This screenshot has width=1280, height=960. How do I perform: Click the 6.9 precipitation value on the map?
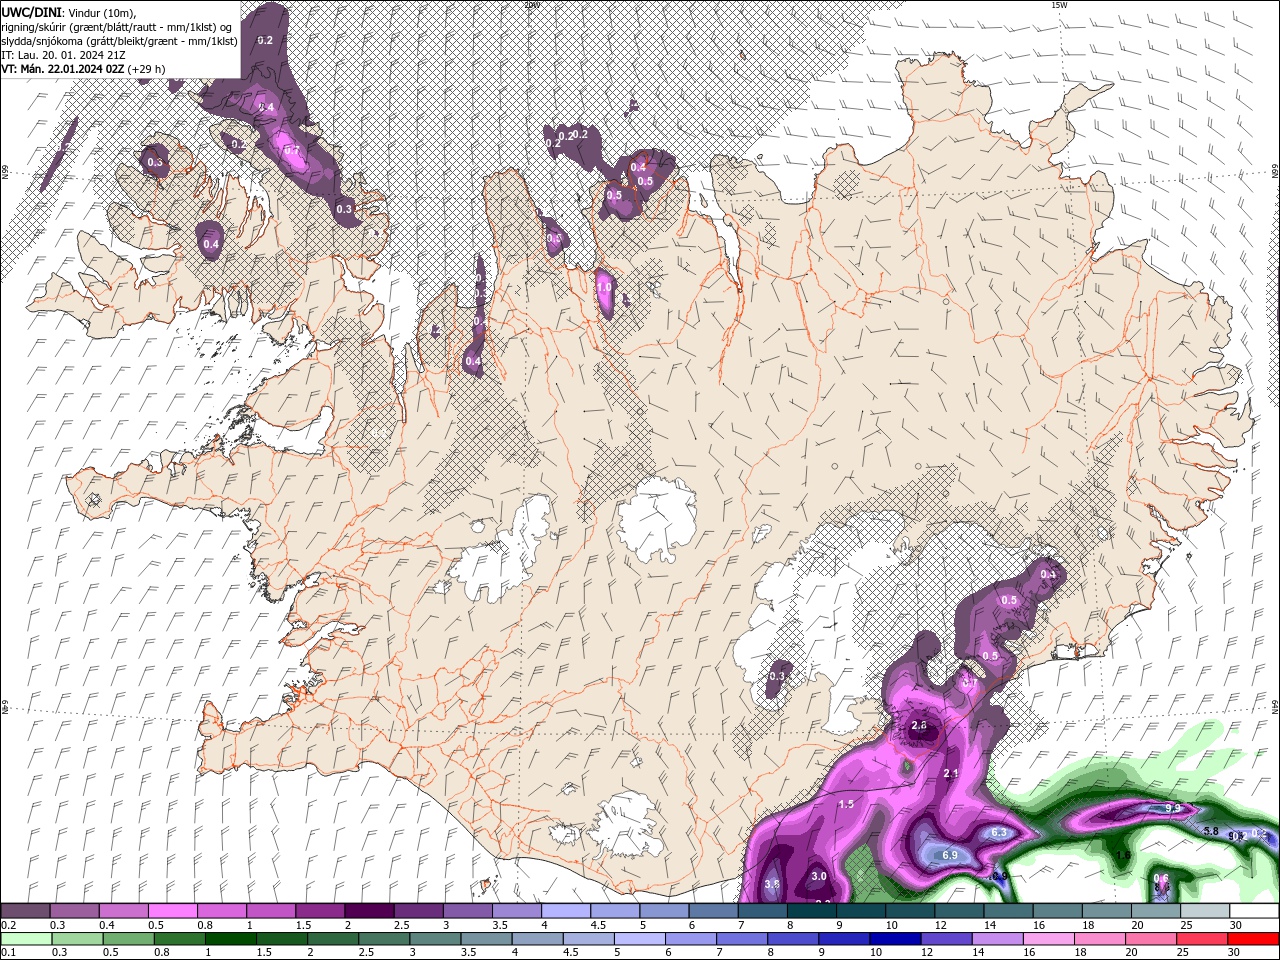(950, 855)
